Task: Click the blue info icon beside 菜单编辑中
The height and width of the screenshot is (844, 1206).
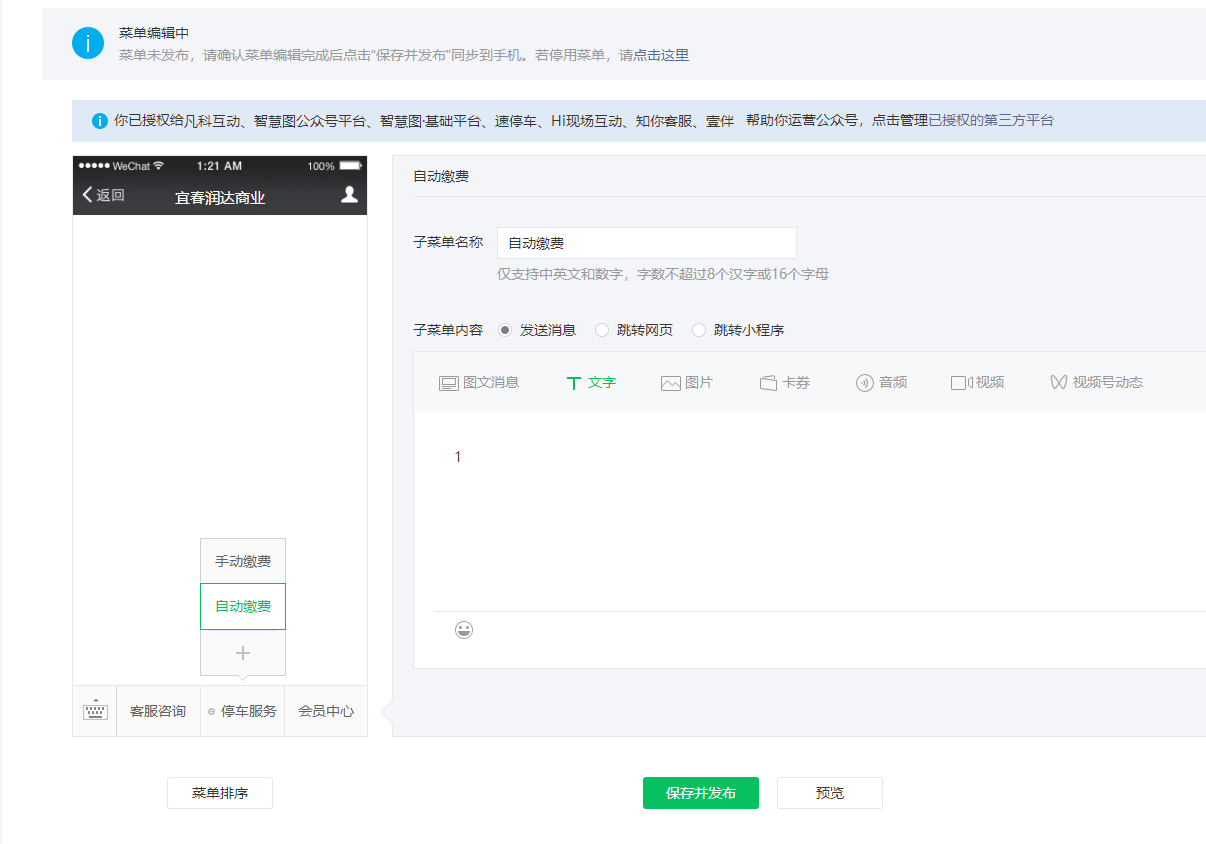Action: coord(88,43)
